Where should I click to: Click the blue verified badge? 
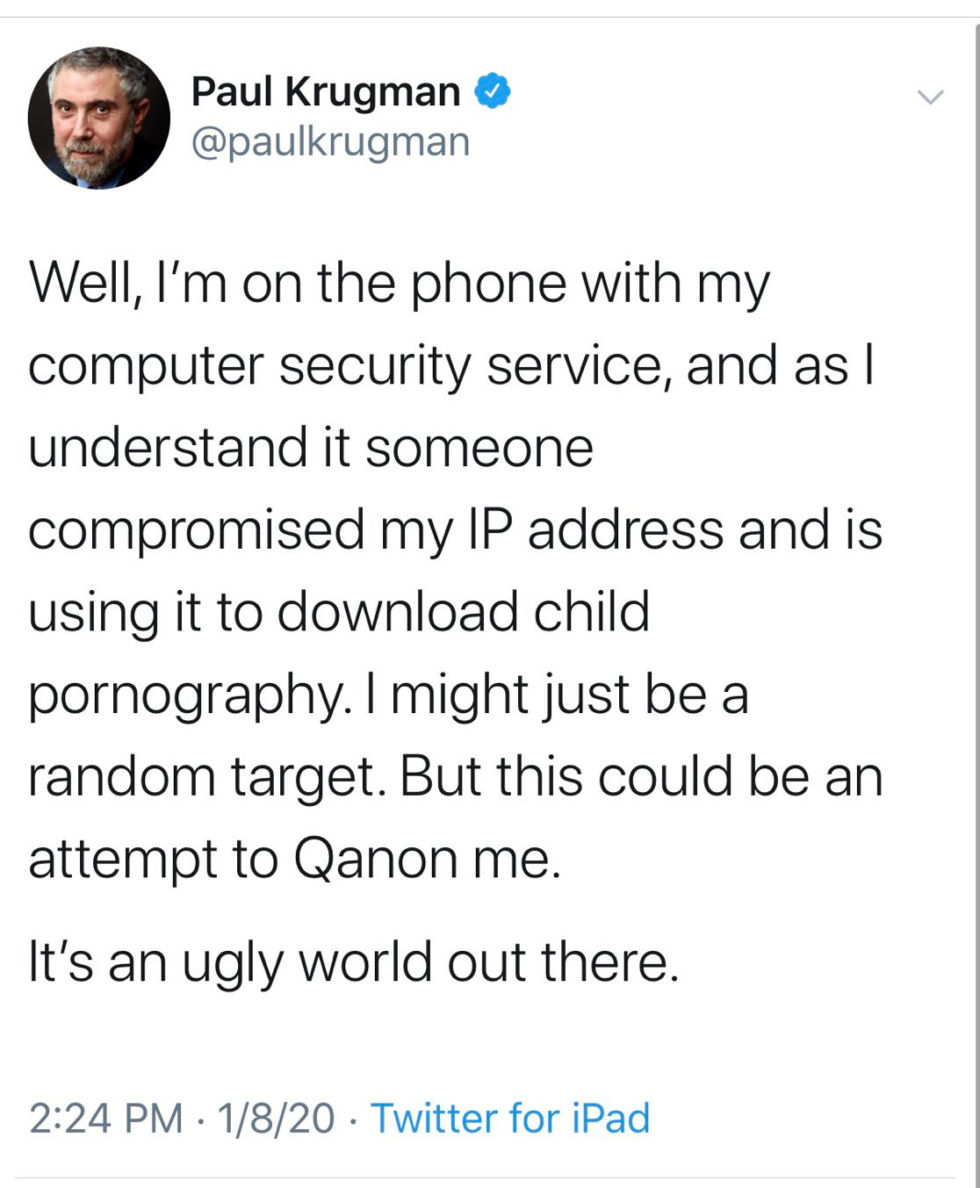tap(493, 92)
